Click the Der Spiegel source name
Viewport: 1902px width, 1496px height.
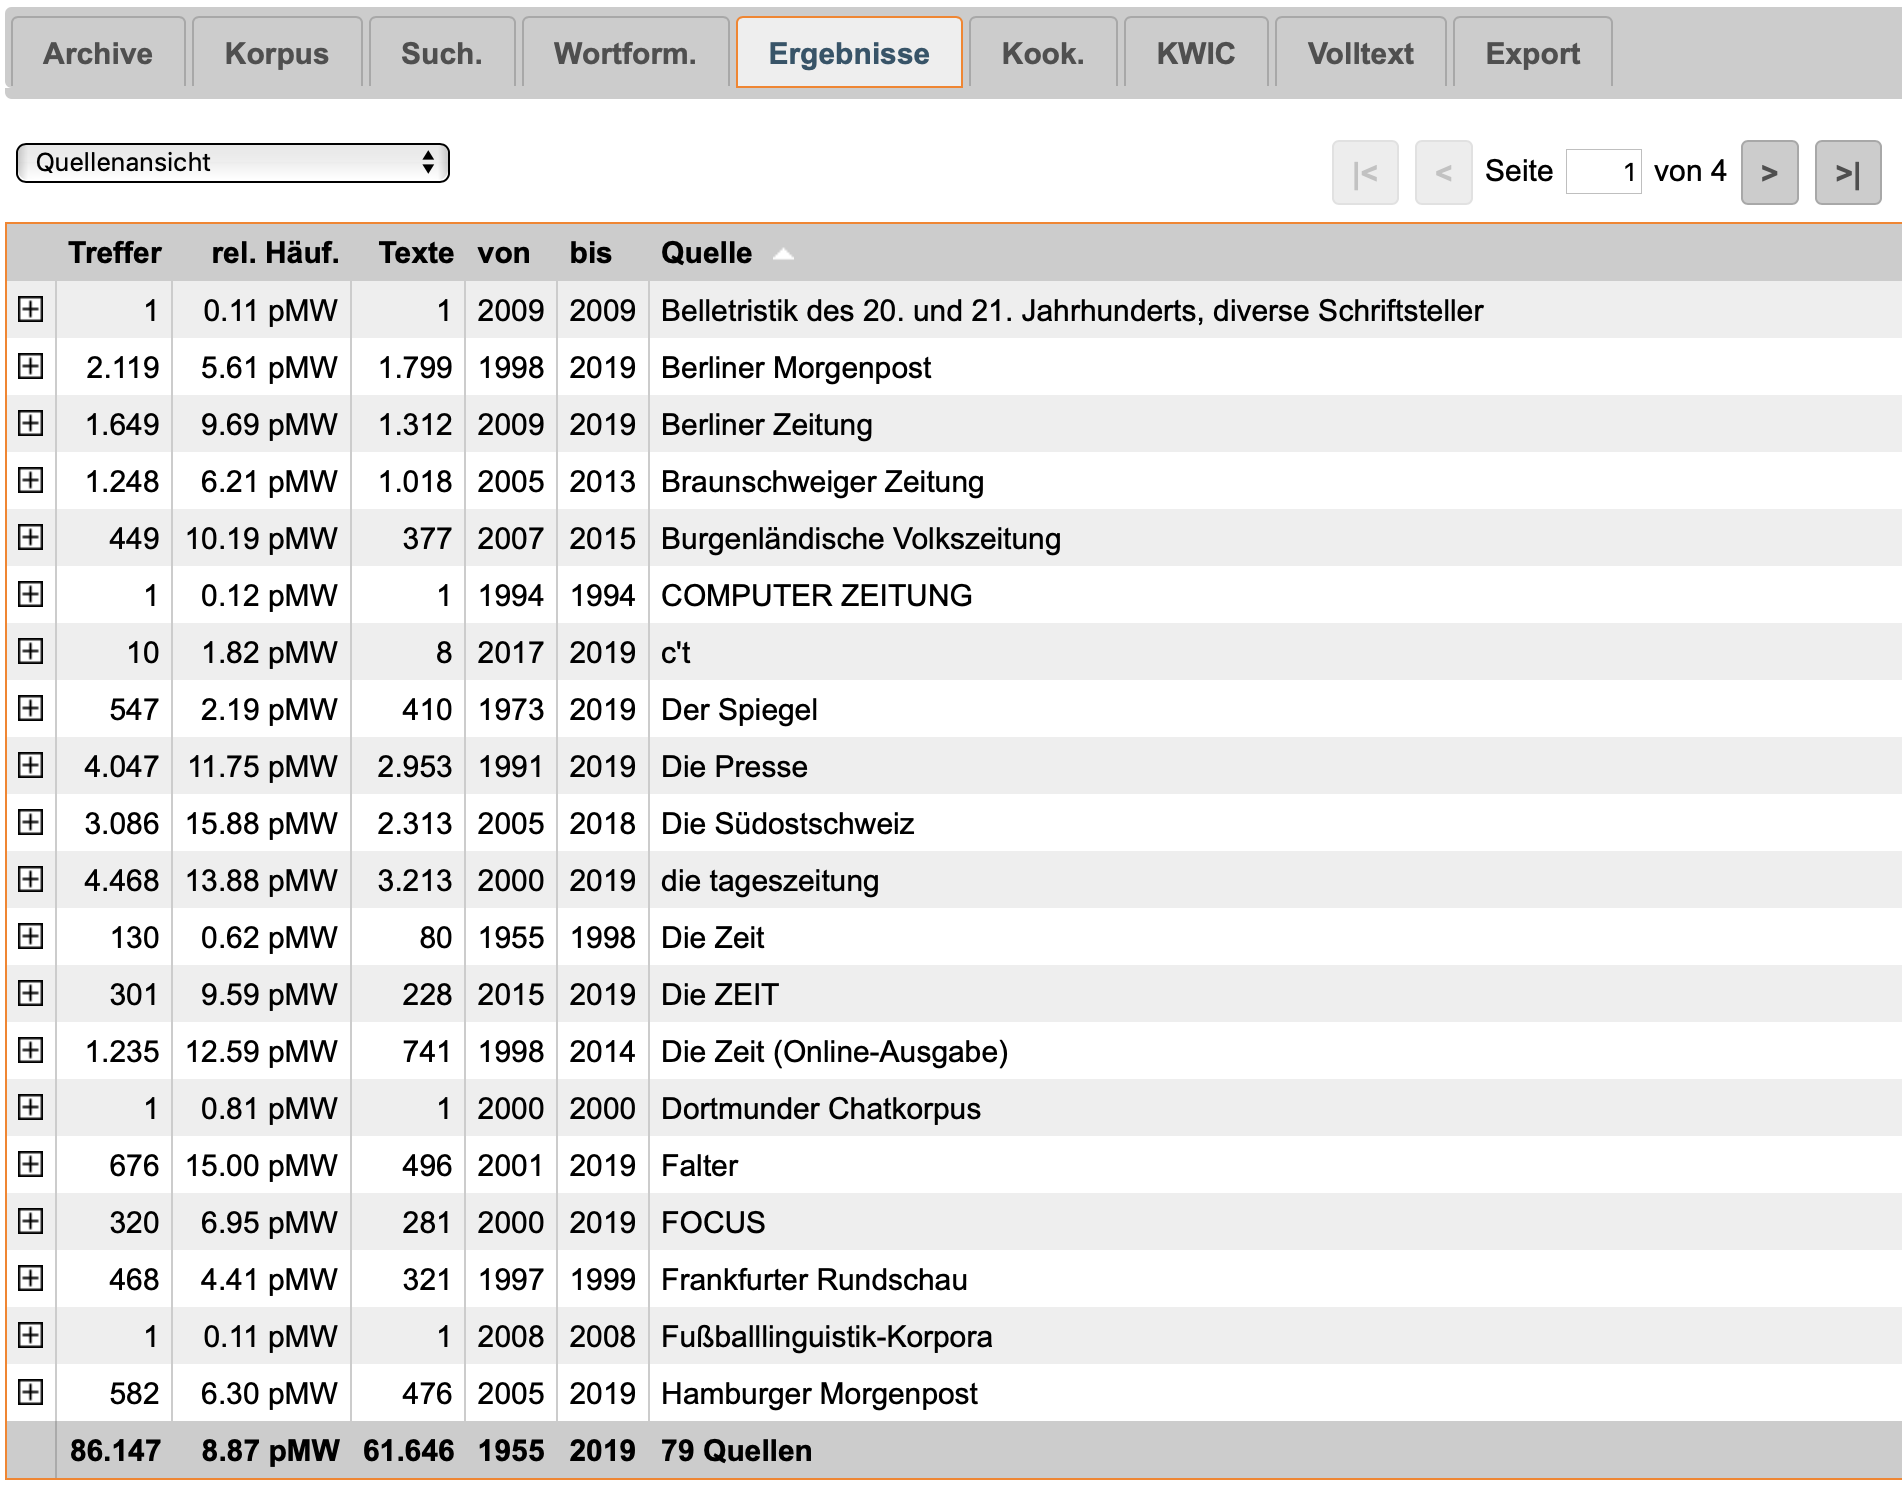point(739,710)
